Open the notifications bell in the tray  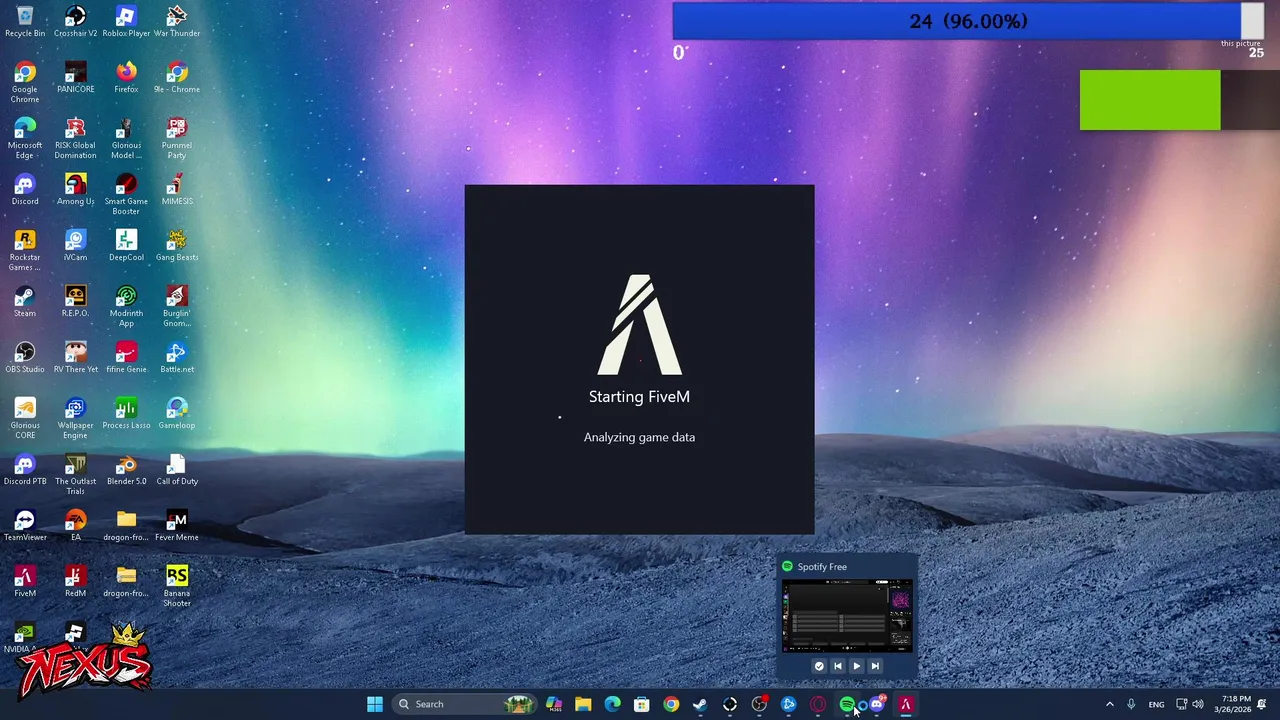coord(1262,704)
